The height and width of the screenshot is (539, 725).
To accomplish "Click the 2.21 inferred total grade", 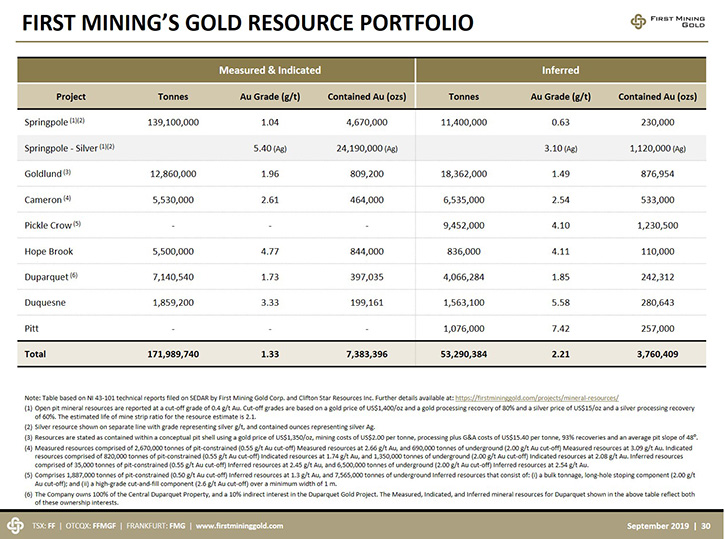I will 560,354.
